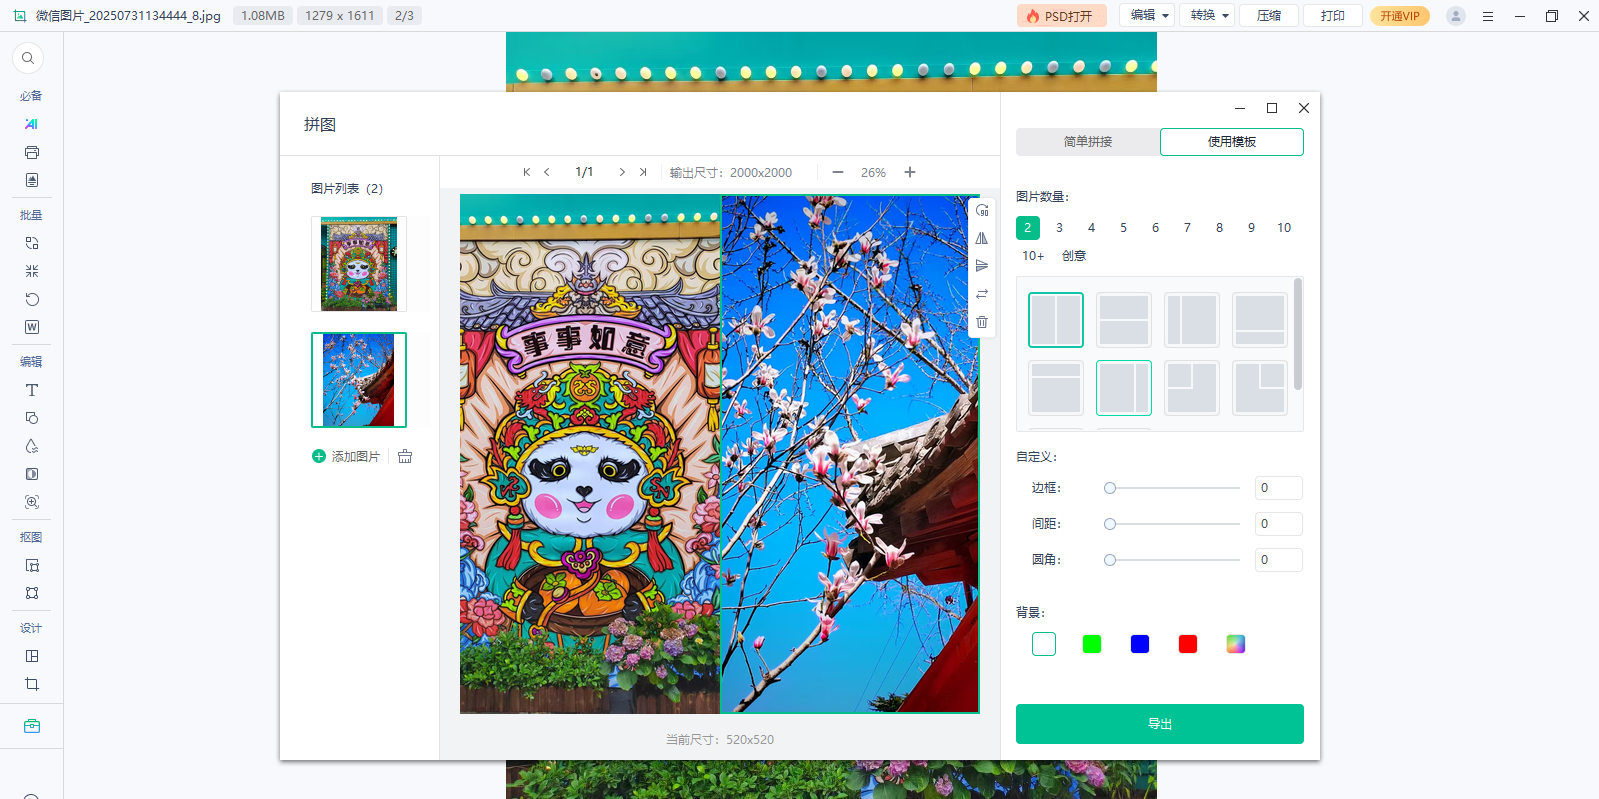Select the Crop tool in the sidebar
1599x799 pixels.
pos(32,684)
